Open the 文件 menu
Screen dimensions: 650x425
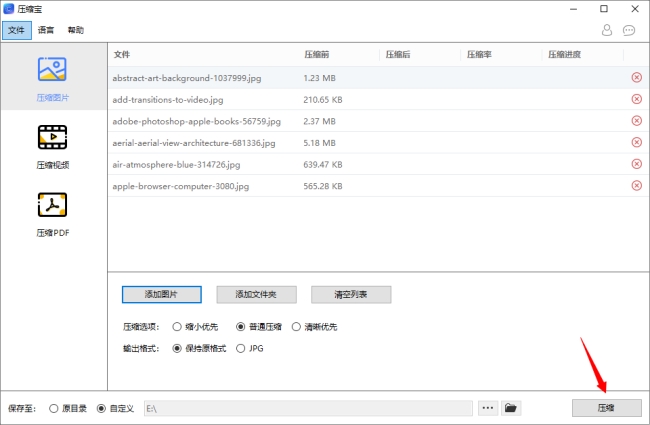(x=17, y=30)
